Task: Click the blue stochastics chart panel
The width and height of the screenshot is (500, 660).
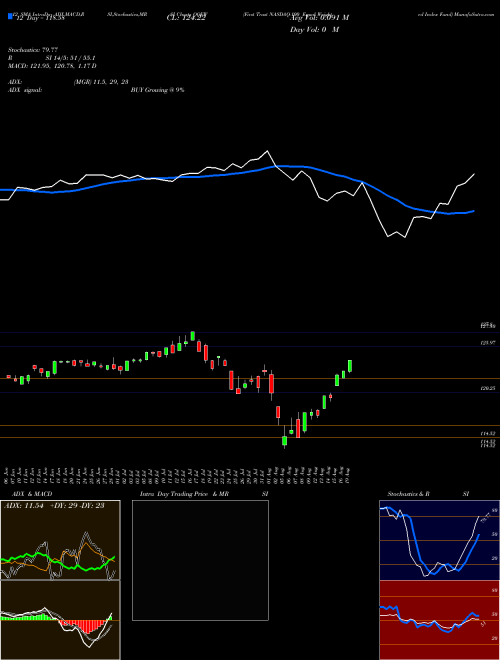Action: (439, 540)
